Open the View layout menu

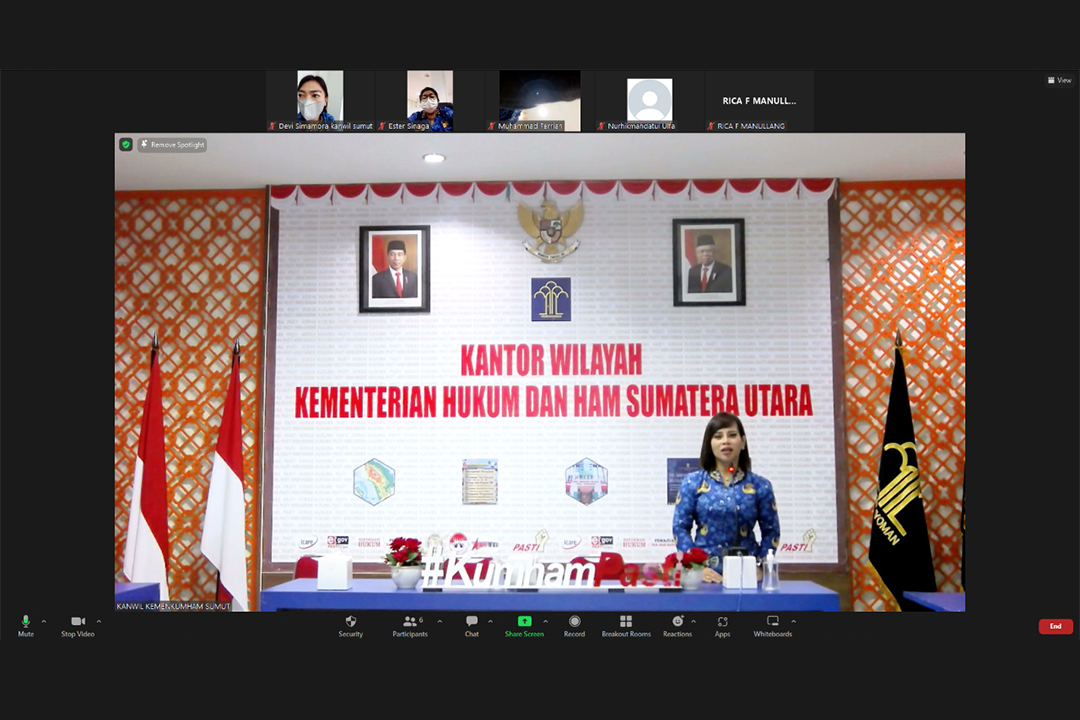click(x=1059, y=80)
